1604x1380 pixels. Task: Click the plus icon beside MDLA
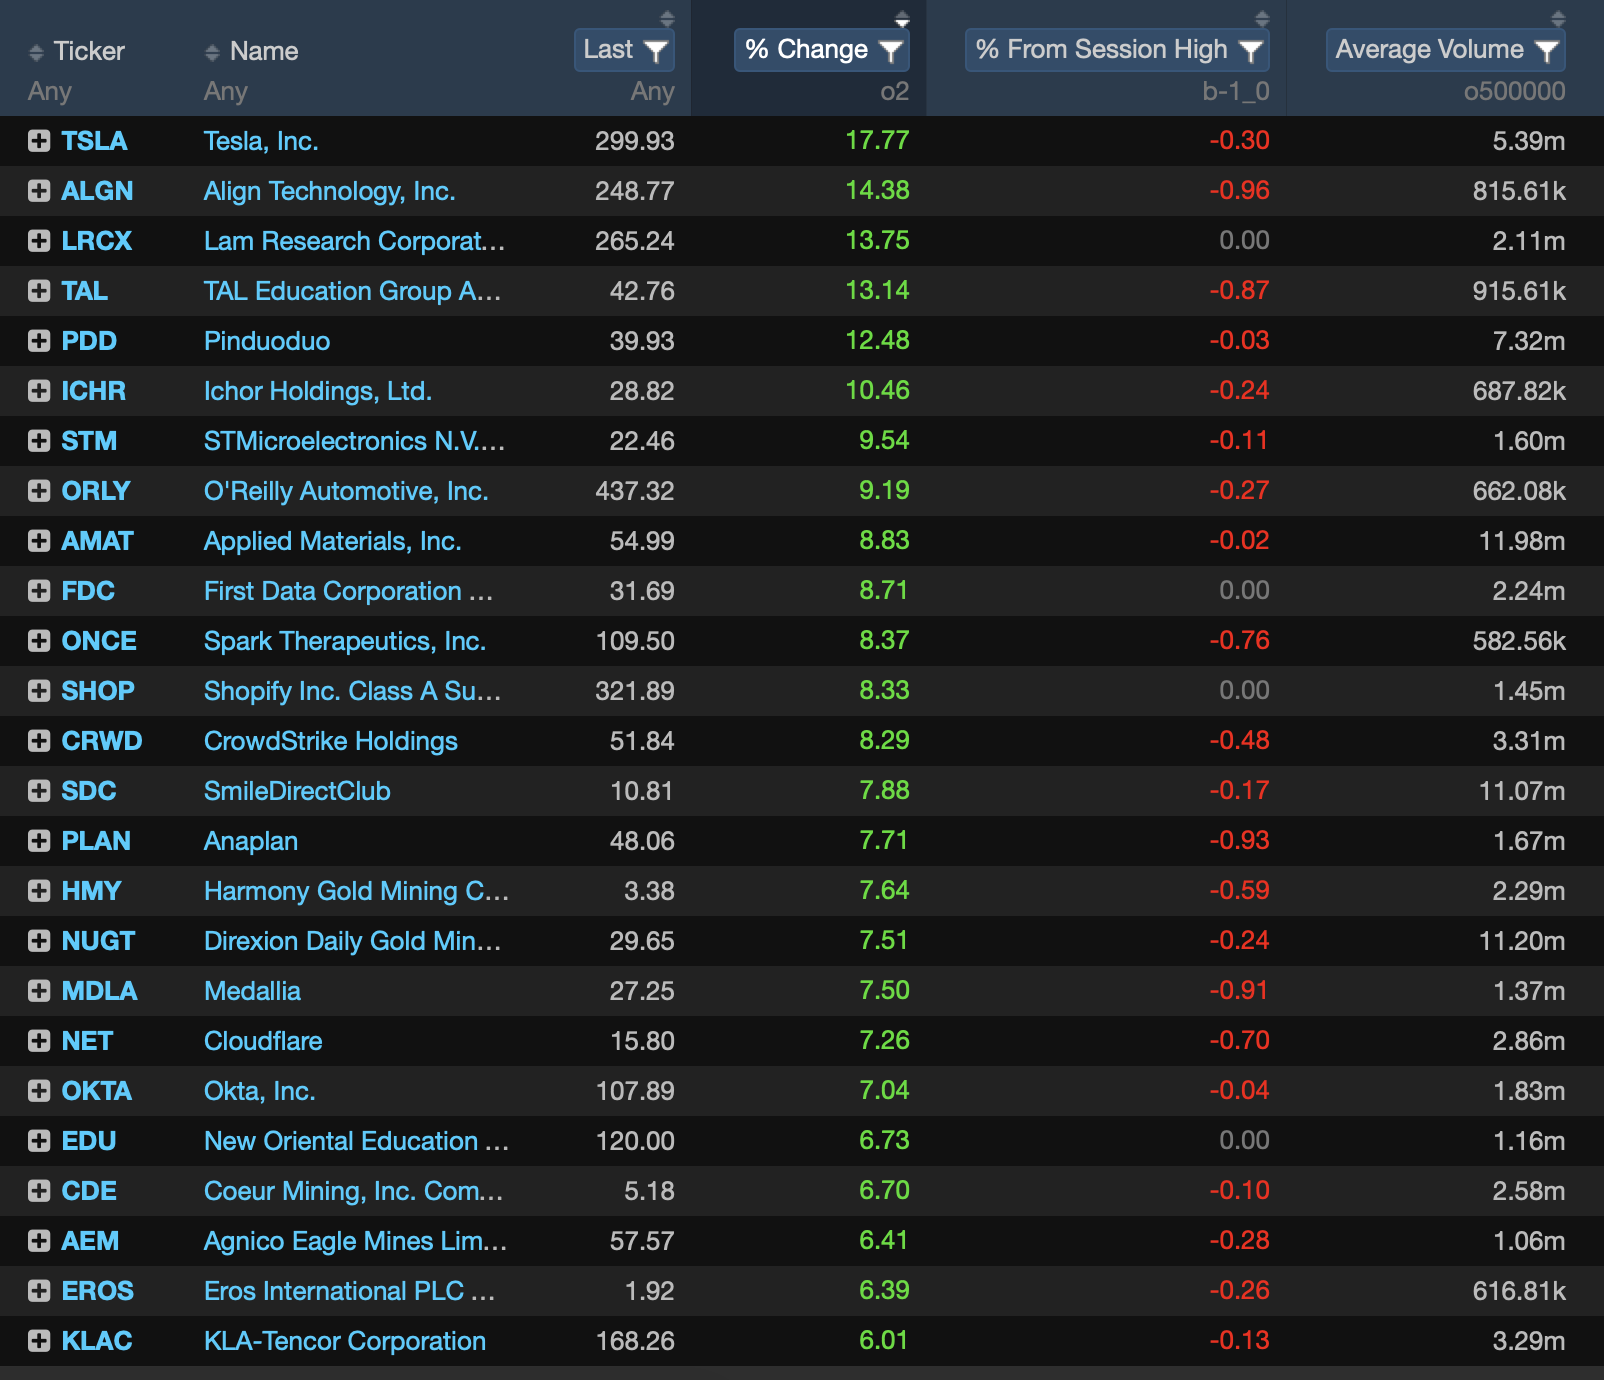[39, 991]
